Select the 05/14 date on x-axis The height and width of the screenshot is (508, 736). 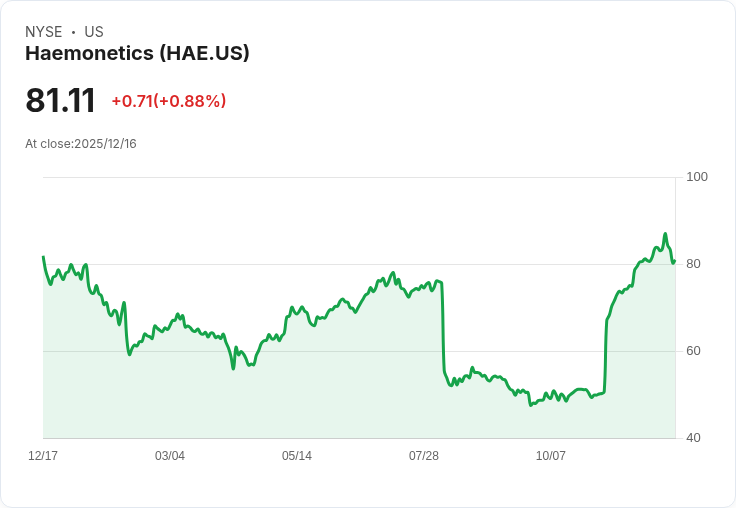pyautogui.click(x=297, y=456)
